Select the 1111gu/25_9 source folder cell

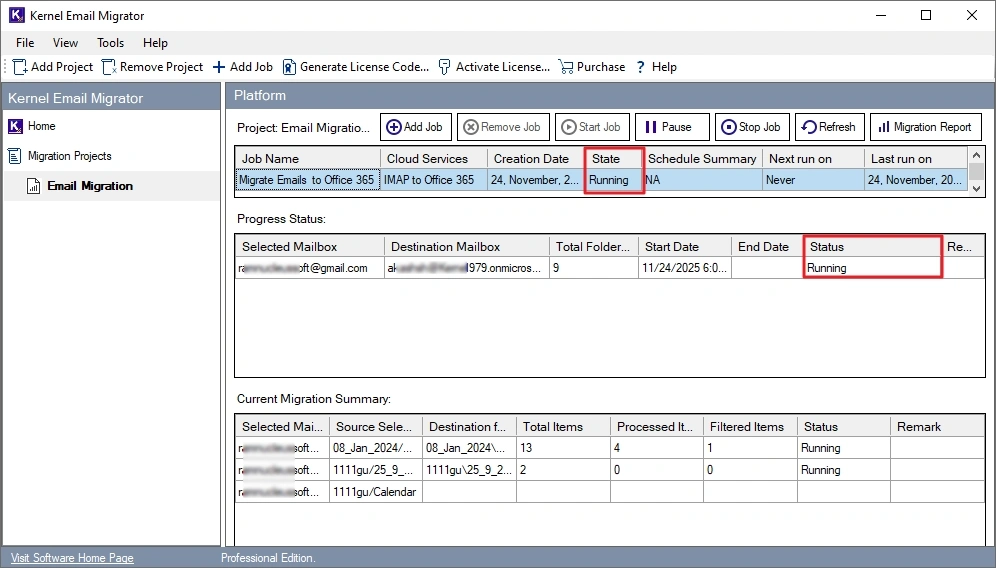(375, 470)
